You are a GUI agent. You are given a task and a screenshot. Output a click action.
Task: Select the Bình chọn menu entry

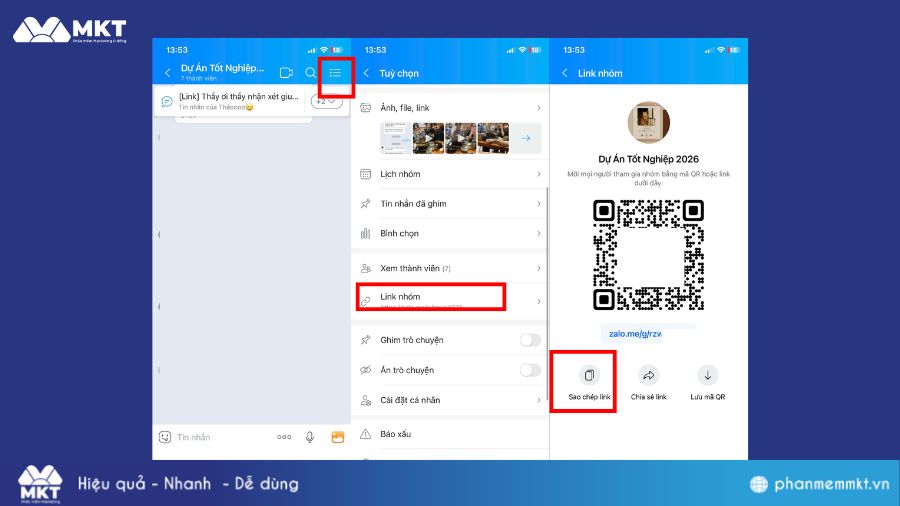coord(451,233)
